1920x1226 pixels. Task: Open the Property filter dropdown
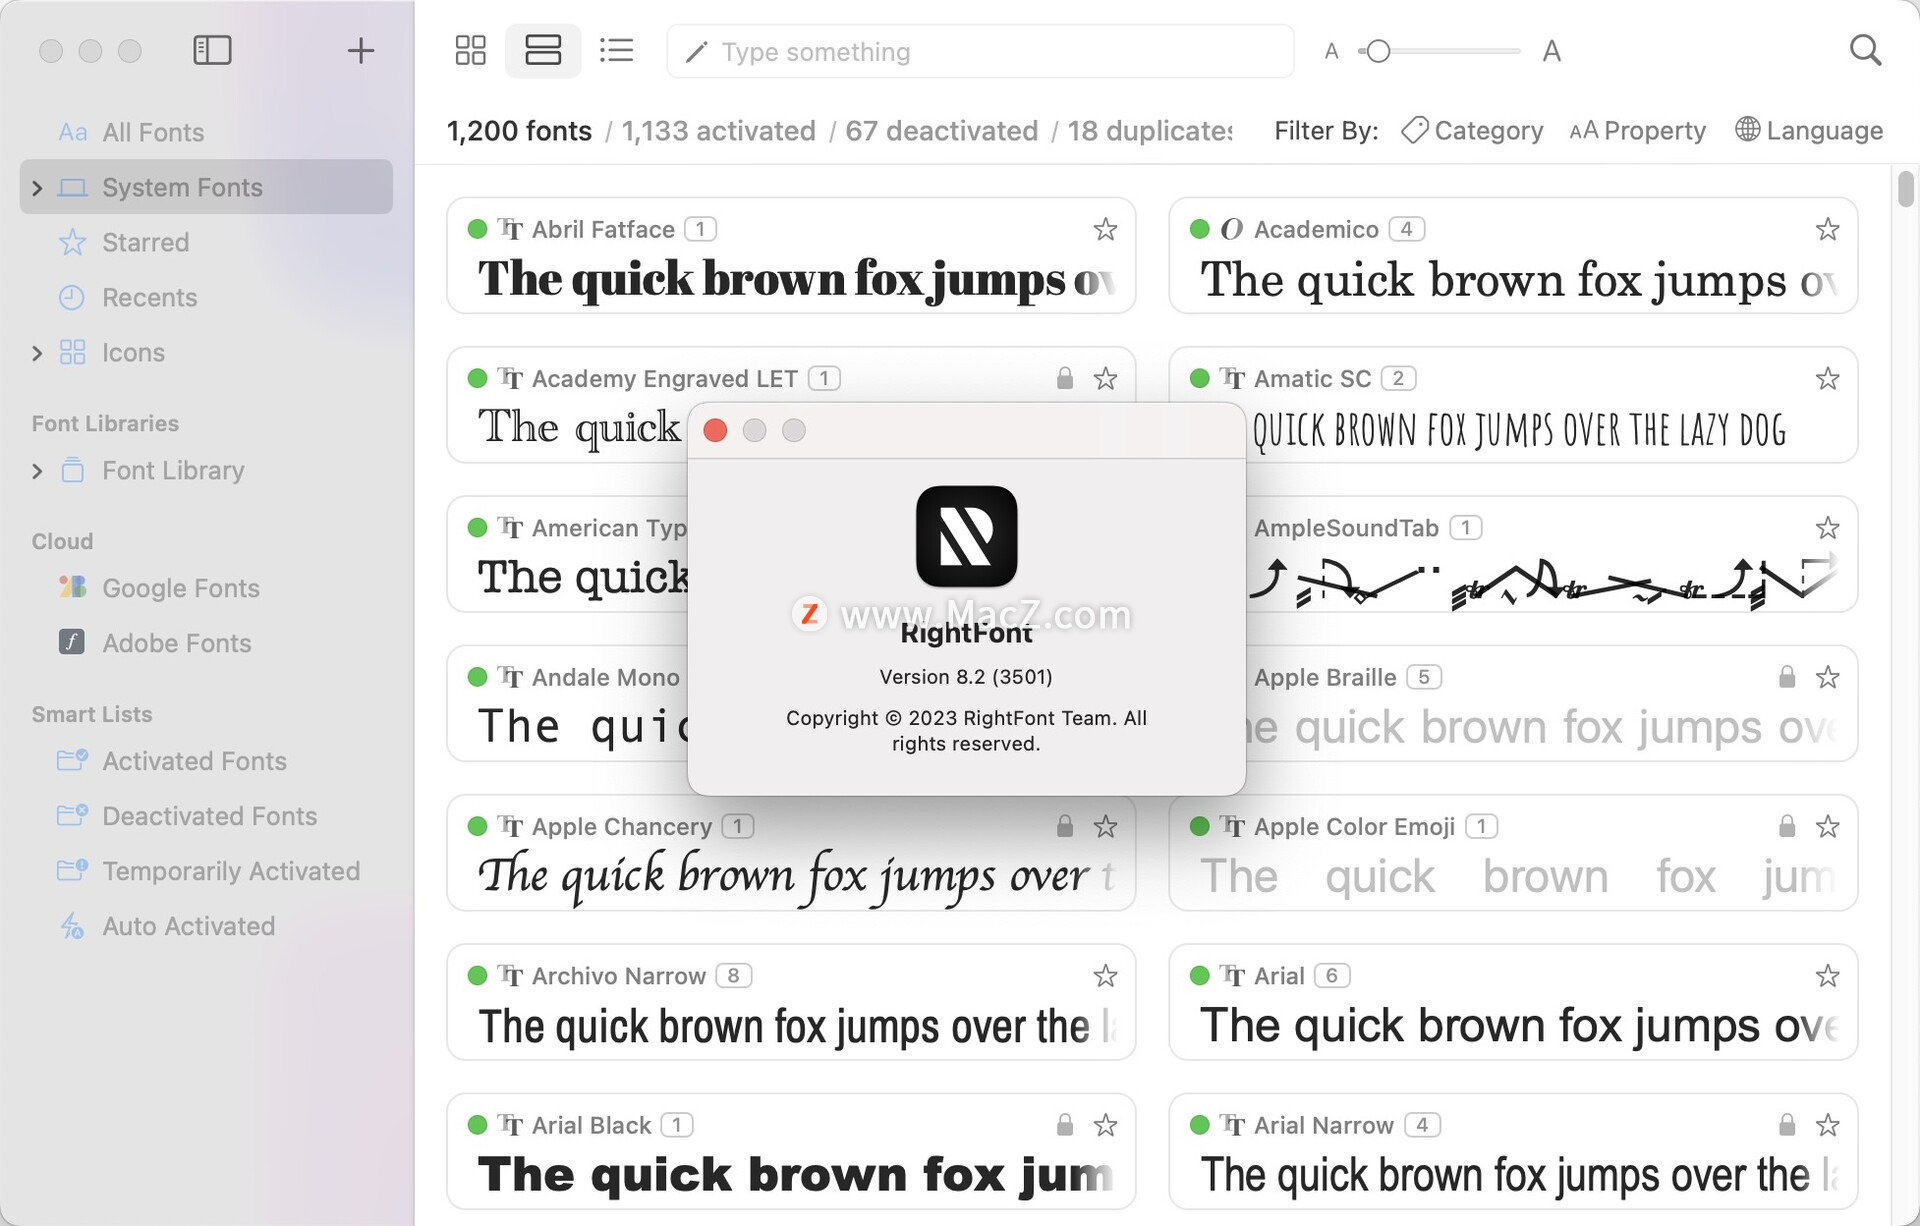[x=1637, y=130]
